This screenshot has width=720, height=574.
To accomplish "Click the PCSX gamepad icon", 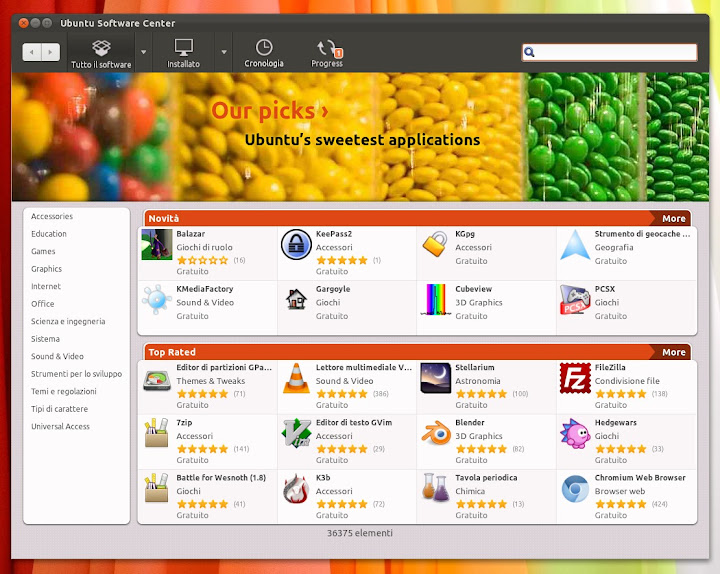I will coord(575,299).
